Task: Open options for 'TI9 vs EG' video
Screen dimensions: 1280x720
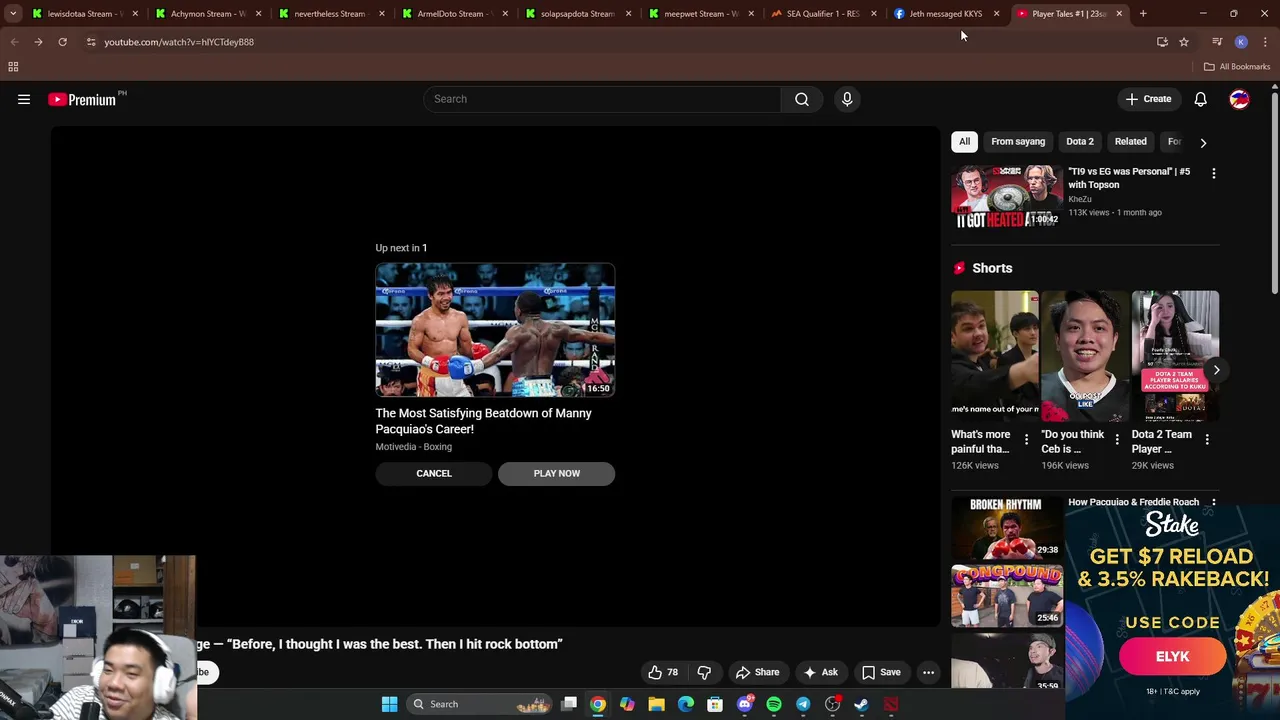Action: point(1214,173)
